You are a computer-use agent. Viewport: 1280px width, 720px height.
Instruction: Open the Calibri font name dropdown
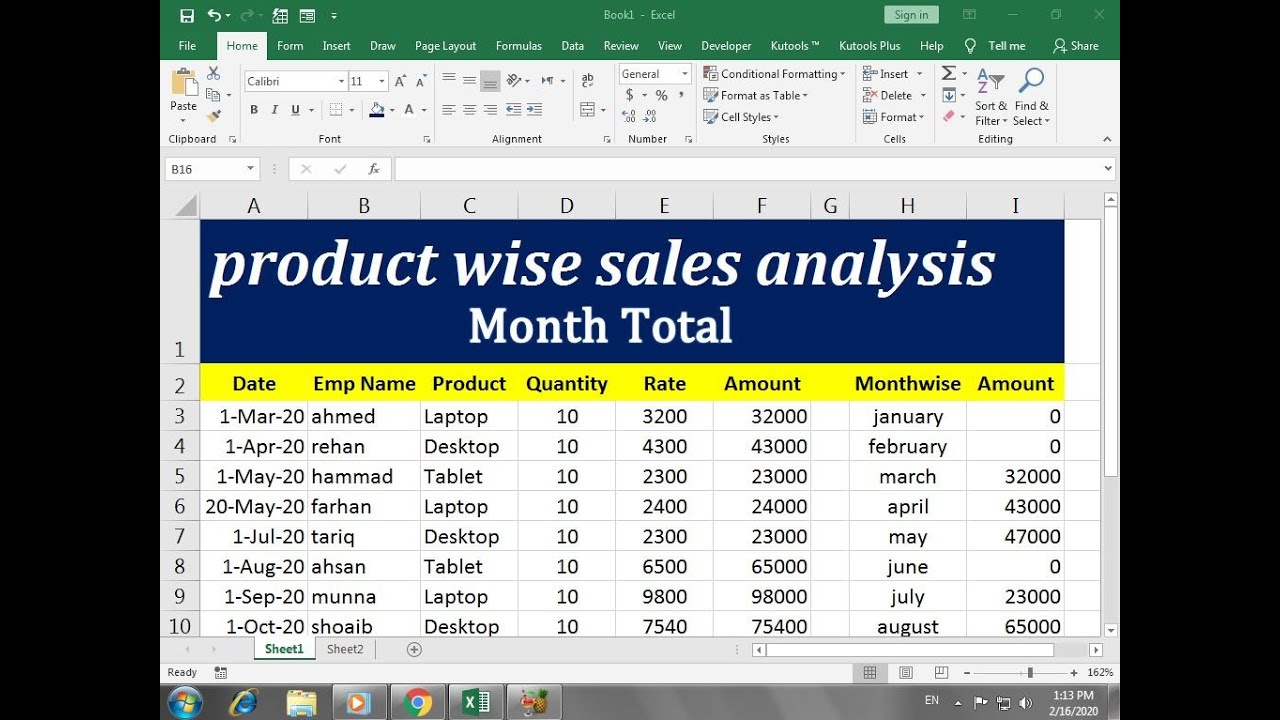click(340, 81)
